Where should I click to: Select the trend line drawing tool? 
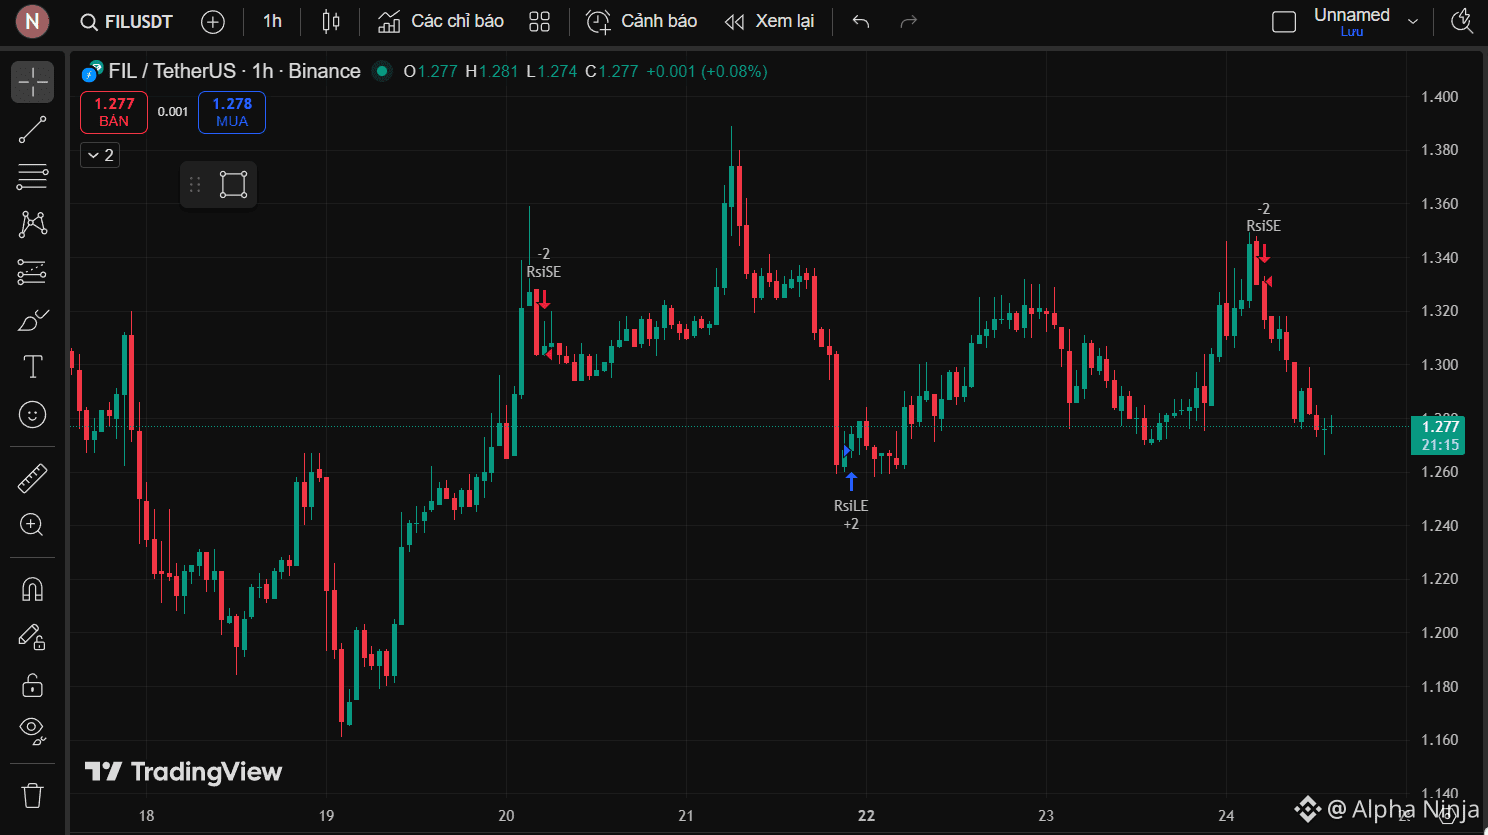coord(32,130)
